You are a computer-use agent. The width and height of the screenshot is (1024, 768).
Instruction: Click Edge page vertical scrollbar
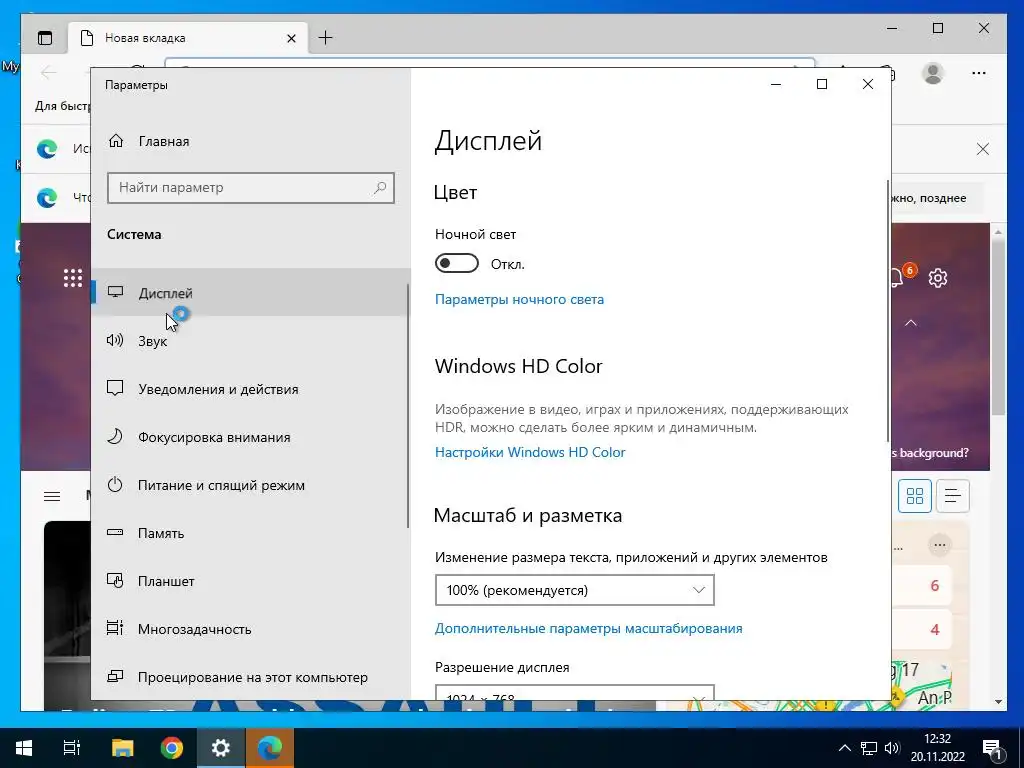tap(998, 327)
